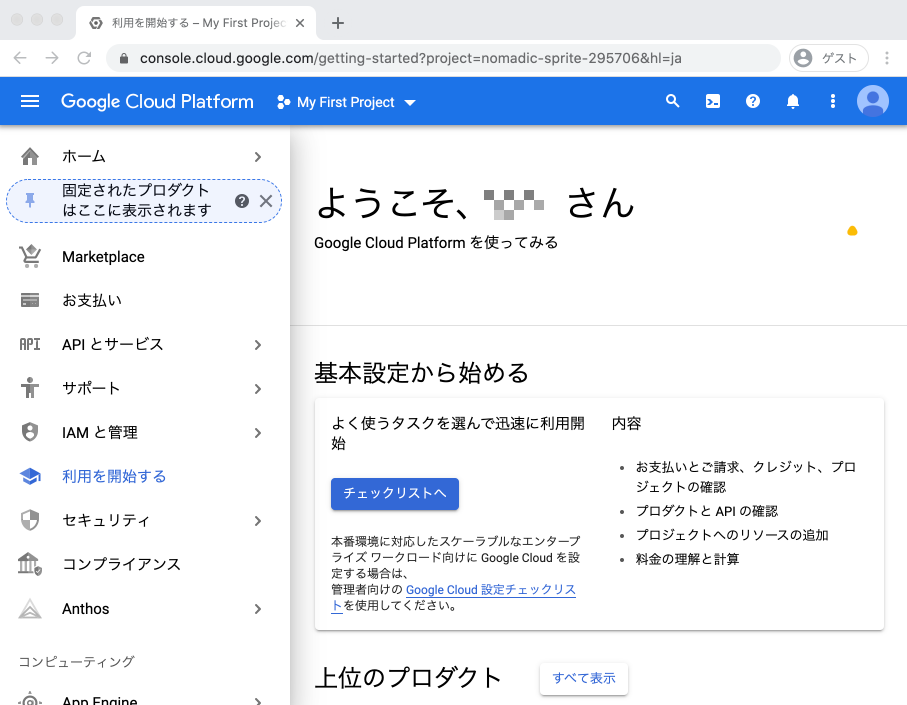Open a new browser tab
Image resolution: width=907 pixels, height=705 pixels.
[x=338, y=23]
